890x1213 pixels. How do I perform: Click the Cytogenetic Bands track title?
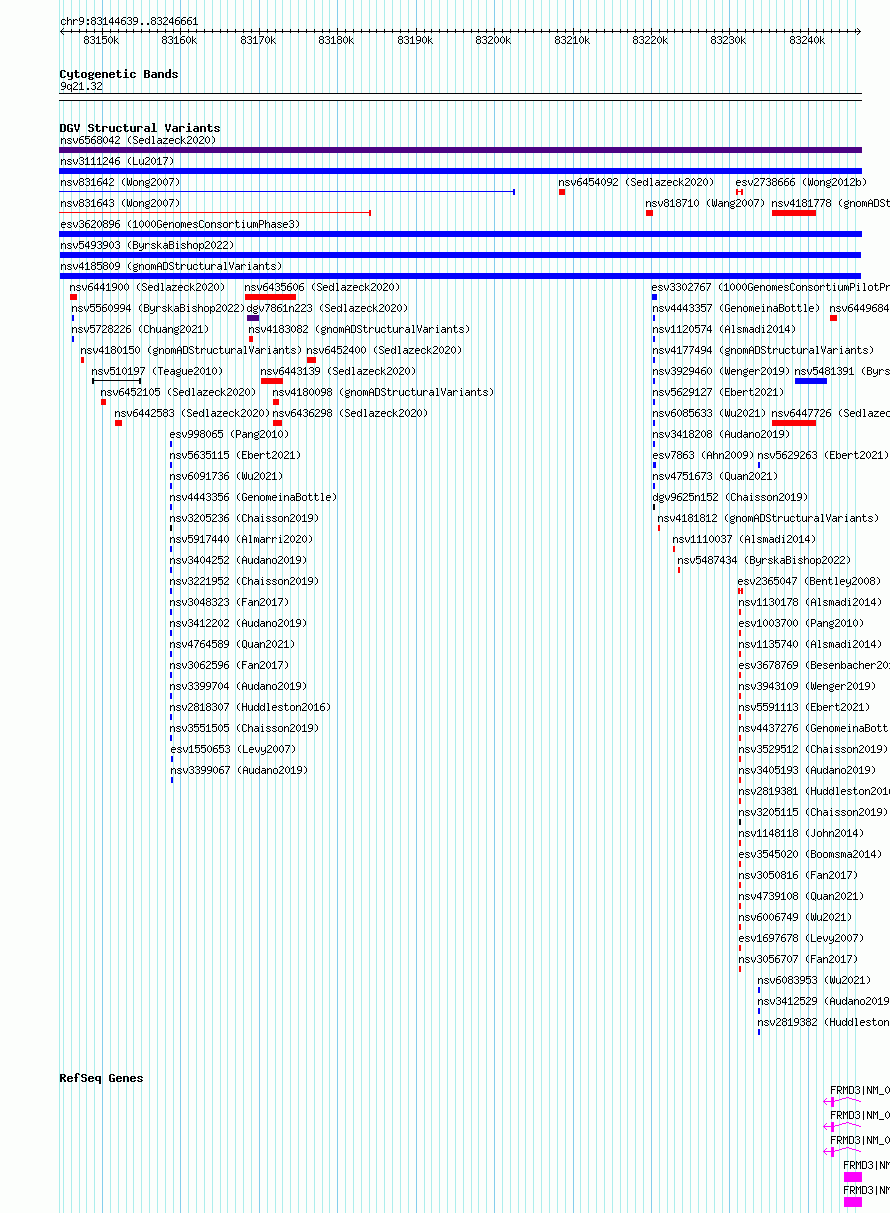(119, 74)
